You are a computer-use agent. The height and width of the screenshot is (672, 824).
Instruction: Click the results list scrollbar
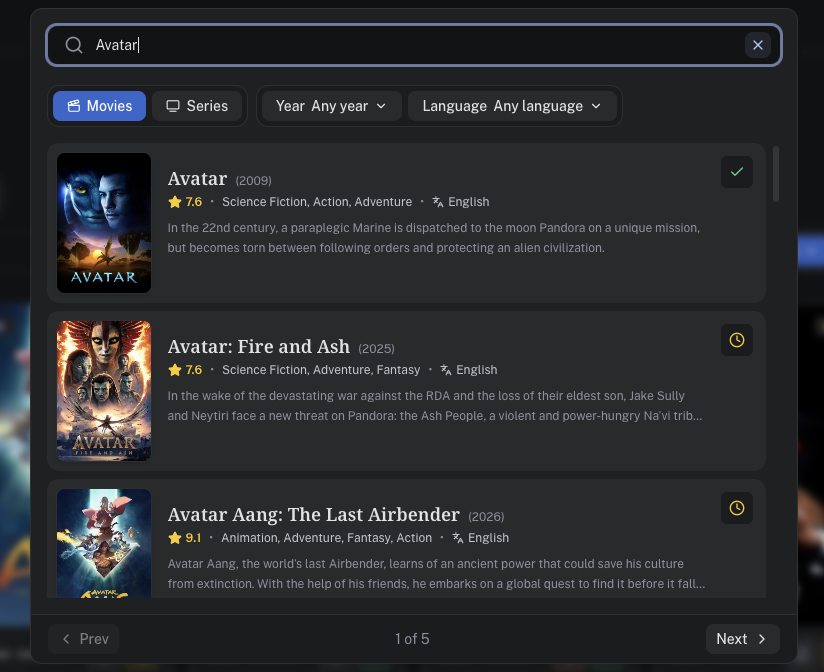click(776, 174)
